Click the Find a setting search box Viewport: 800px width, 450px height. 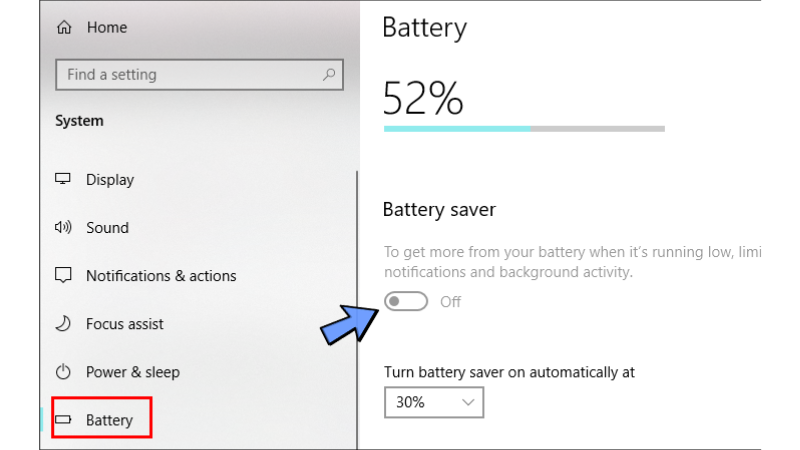[190, 75]
